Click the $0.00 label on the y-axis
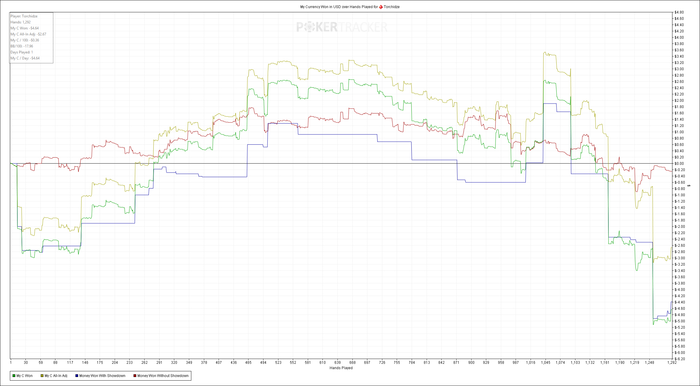 (x=679, y=163)
